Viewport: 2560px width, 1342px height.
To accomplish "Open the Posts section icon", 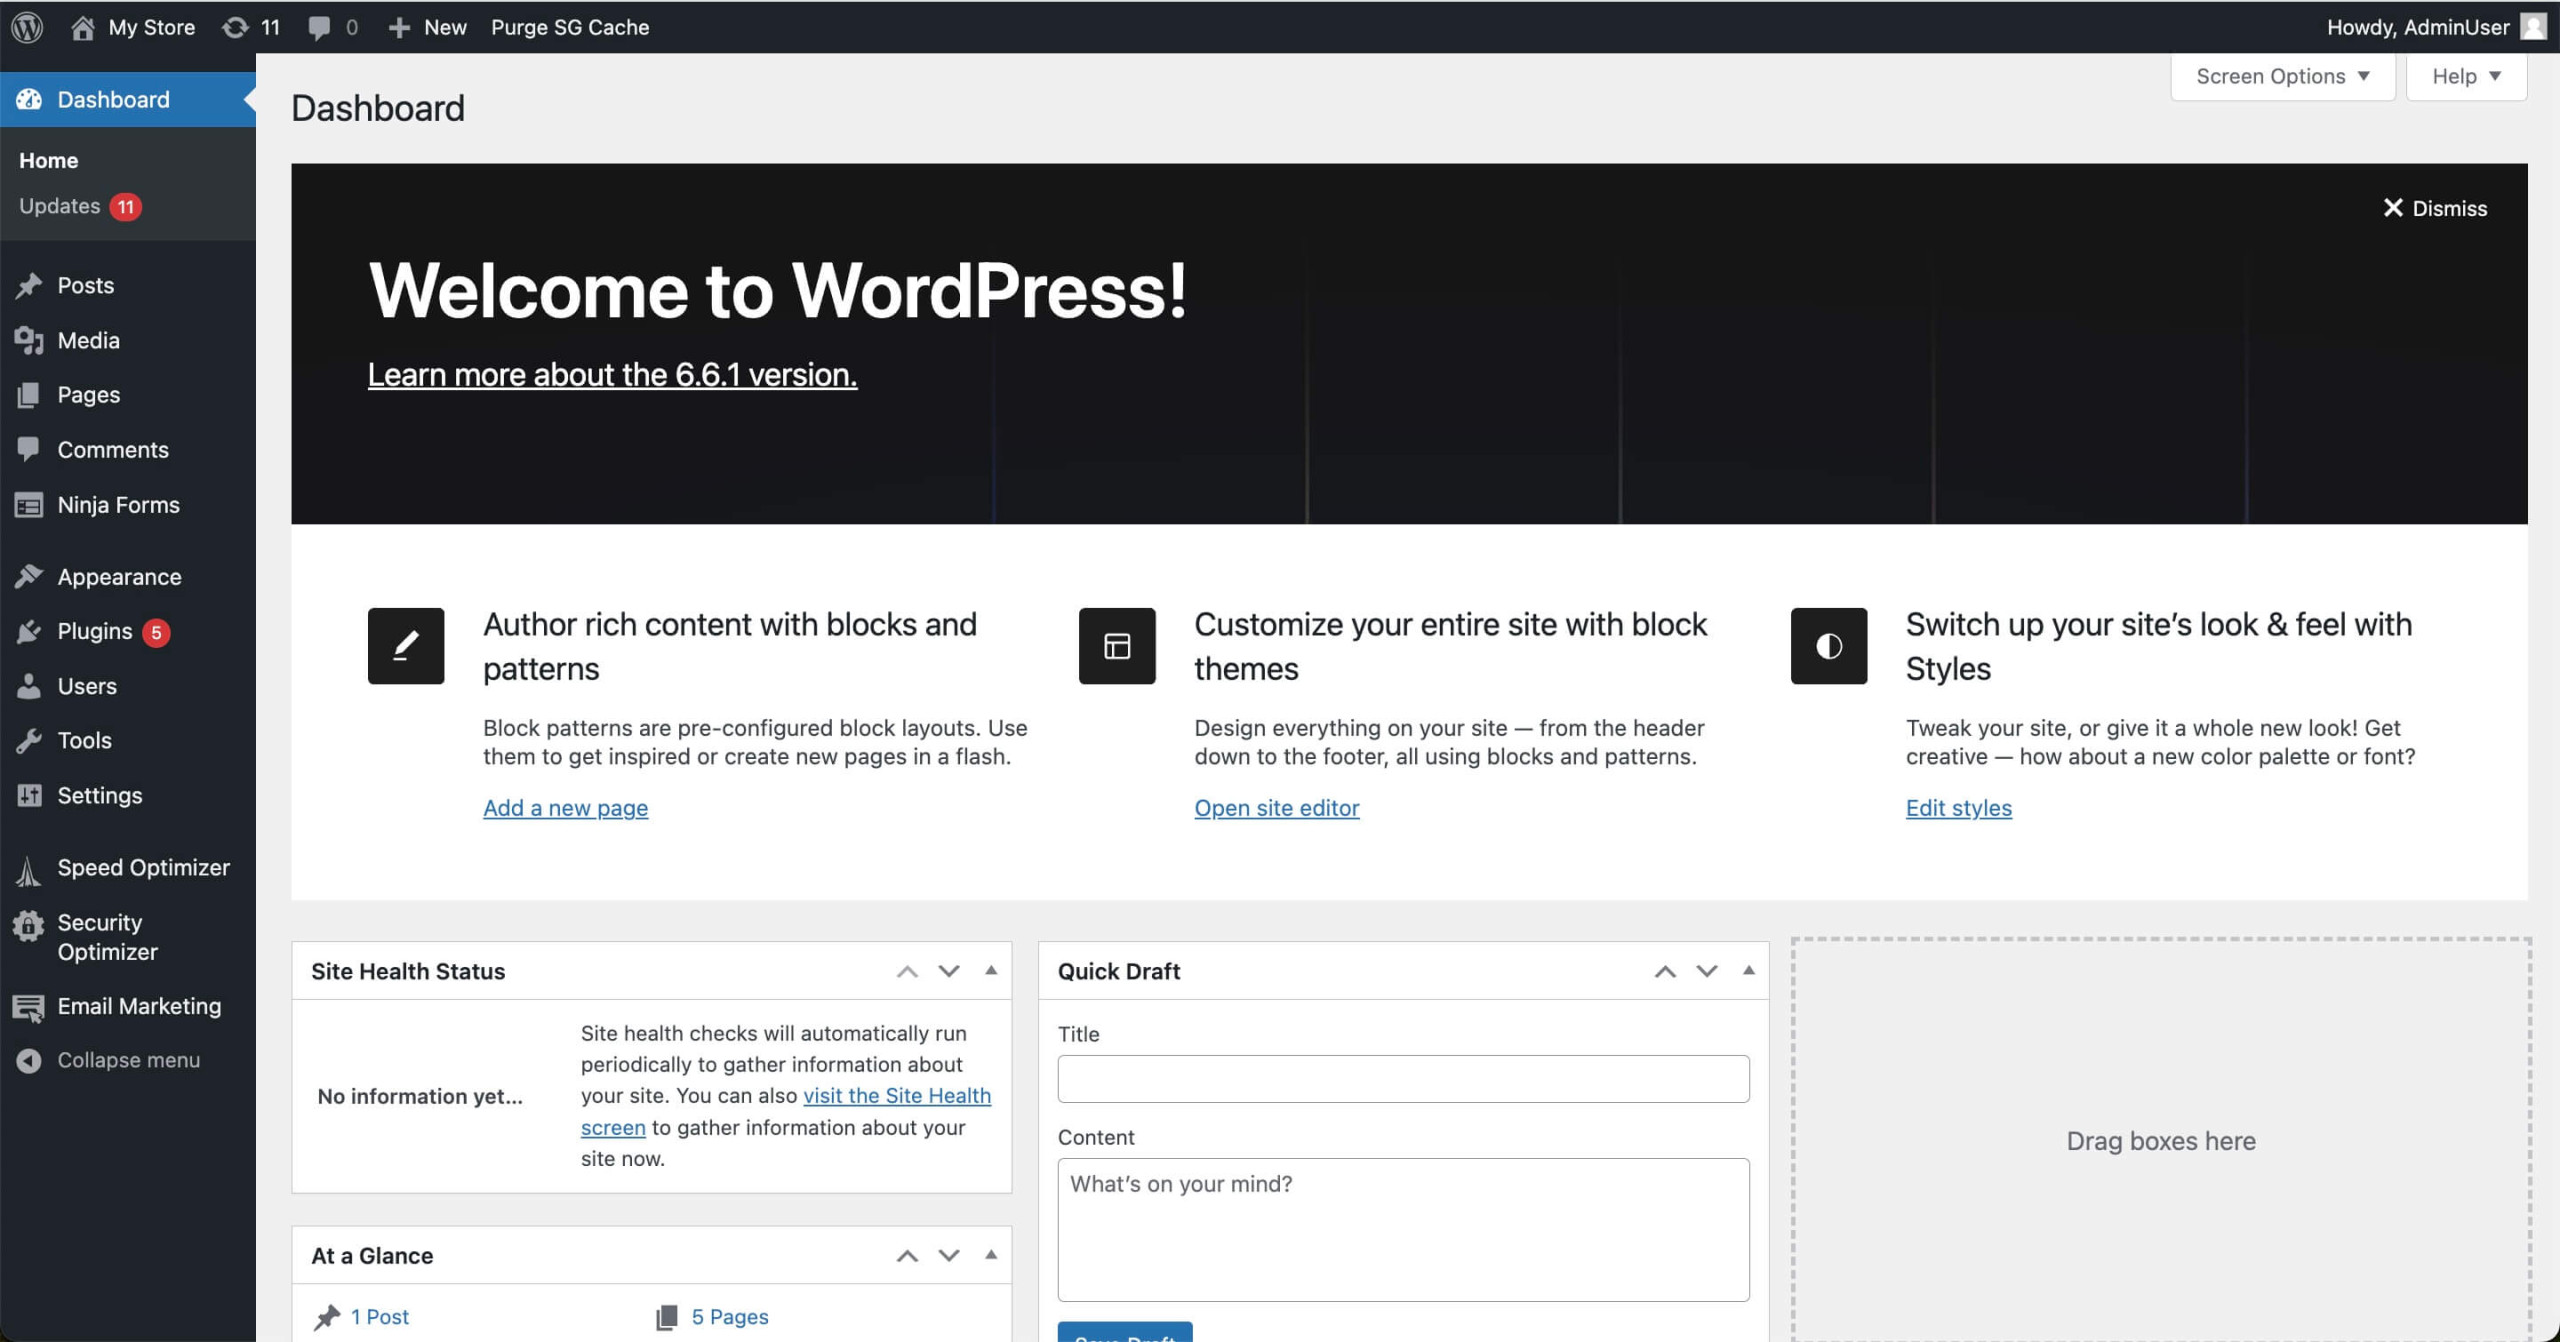I will (32, 284).
